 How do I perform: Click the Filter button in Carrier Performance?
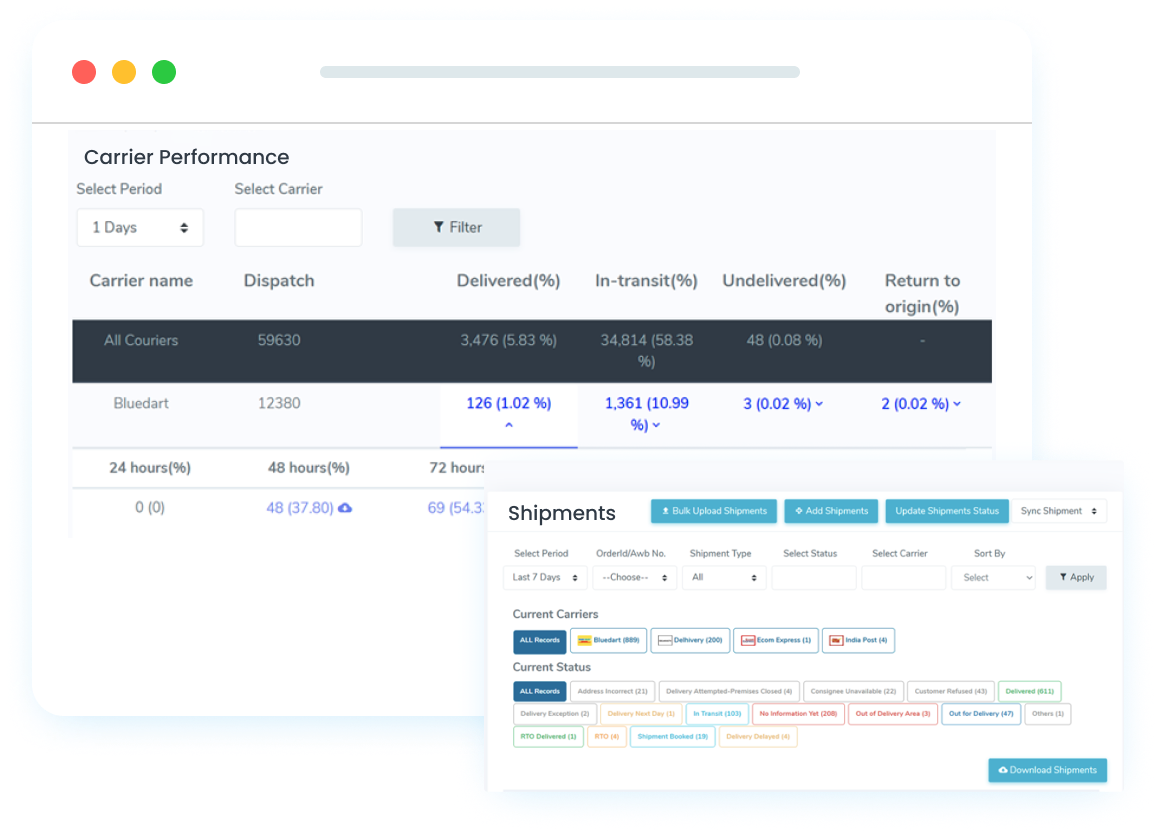(x=456, y=227)
